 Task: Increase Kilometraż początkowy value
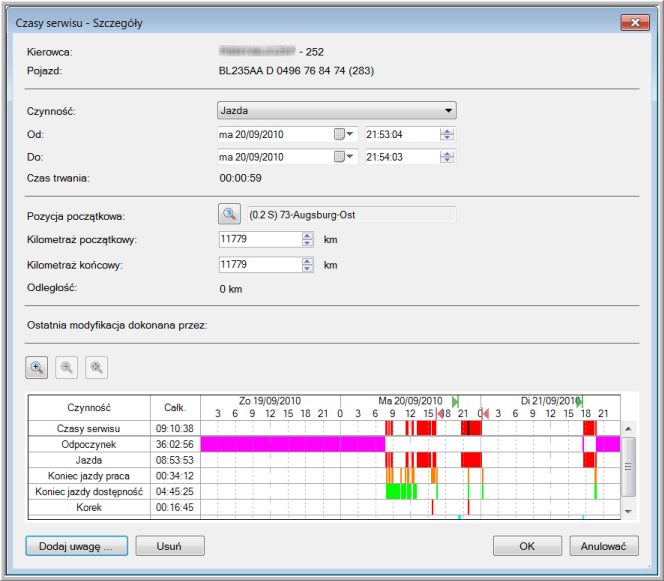click(x=307, y=235)
